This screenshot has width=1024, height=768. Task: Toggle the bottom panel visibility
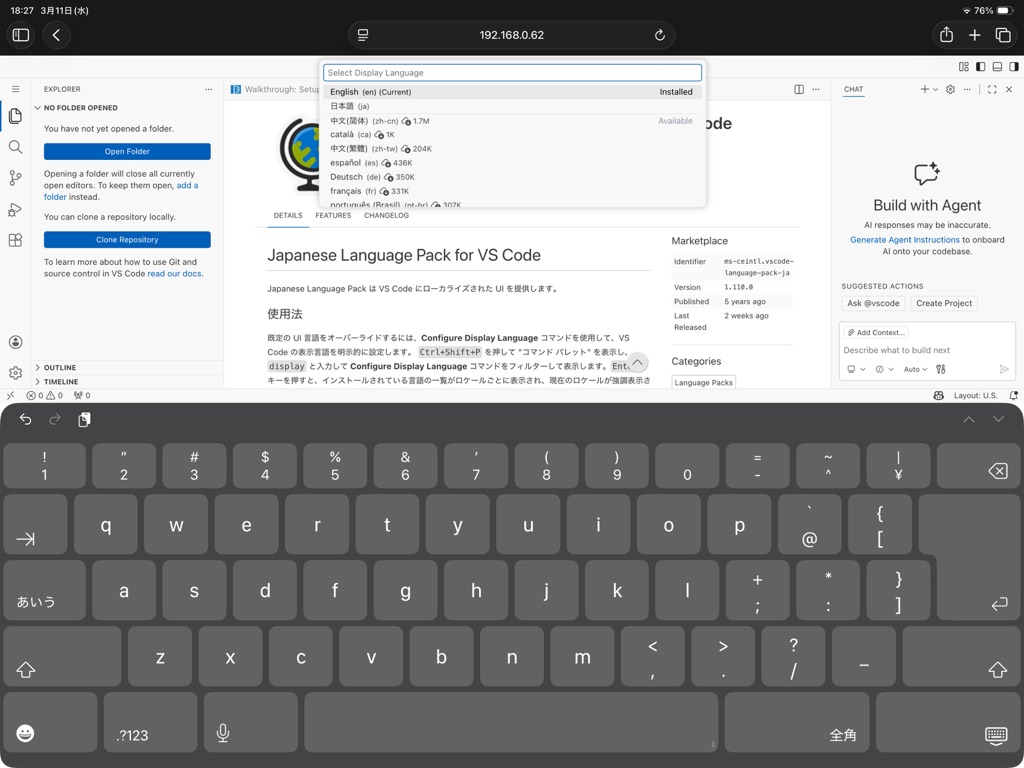point(997,67)
